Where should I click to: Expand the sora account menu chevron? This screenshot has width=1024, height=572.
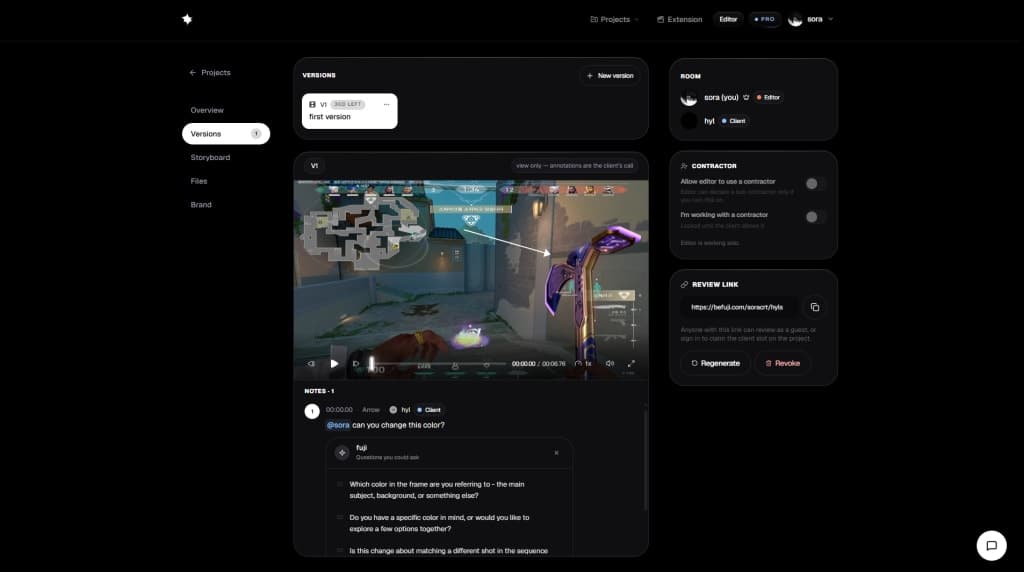(x=831, y=20)
